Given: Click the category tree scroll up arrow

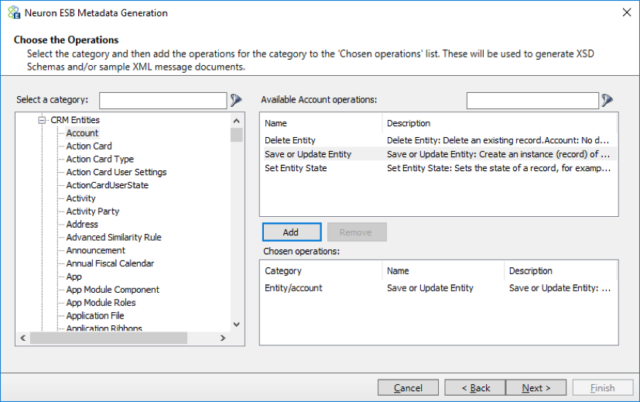Looking at the screenshot, I should [x=236, y=121].
